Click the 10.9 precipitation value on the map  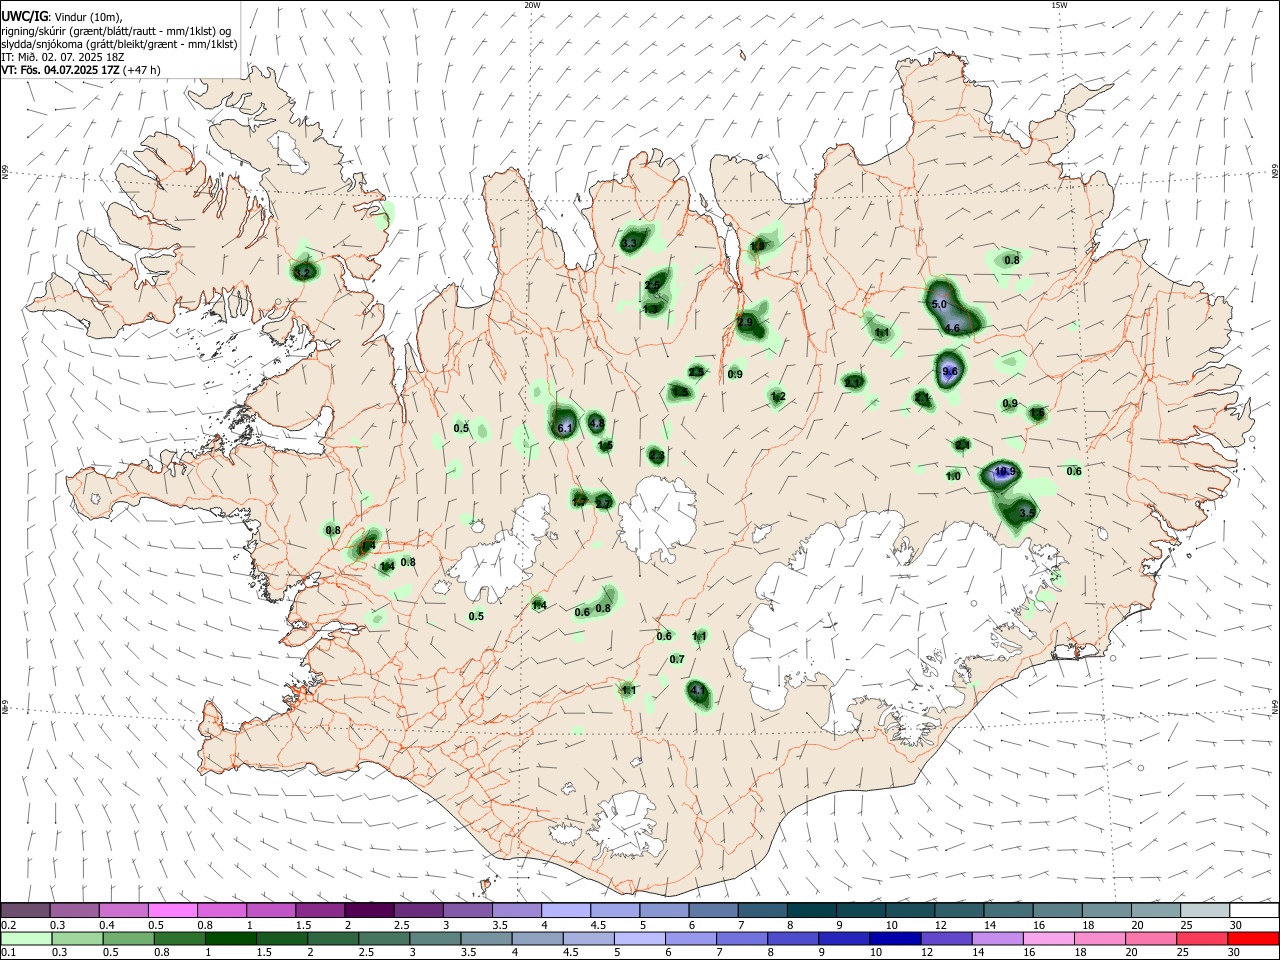click(1005, 472)
